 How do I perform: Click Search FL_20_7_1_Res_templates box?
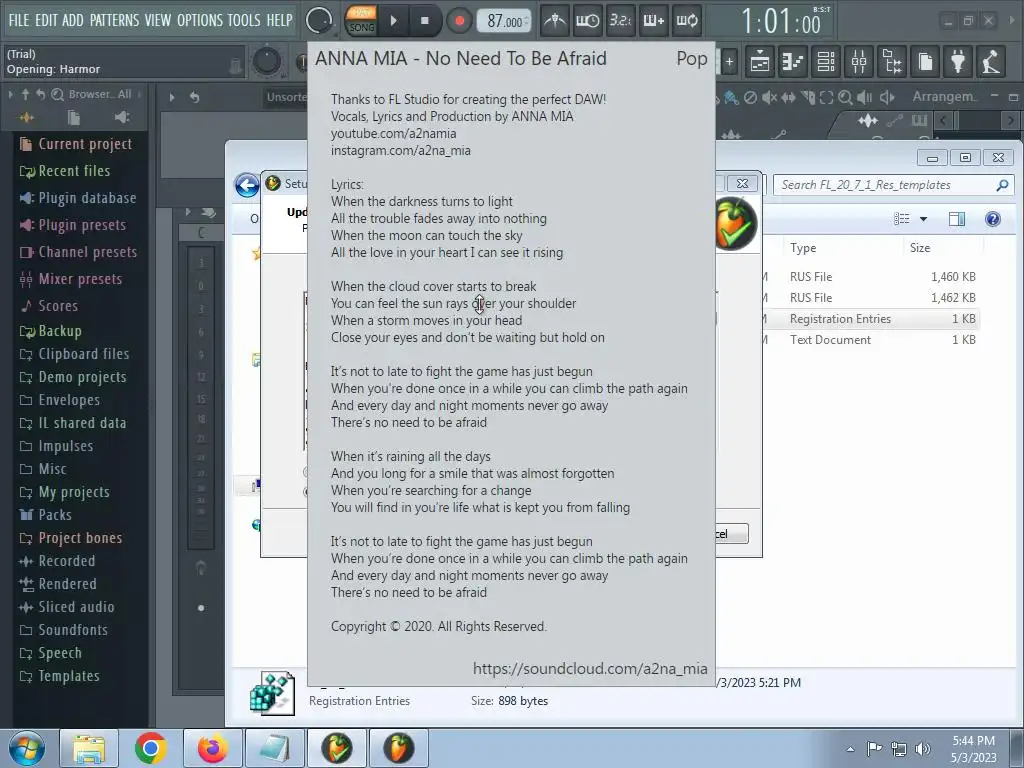(x=893, y=185)
